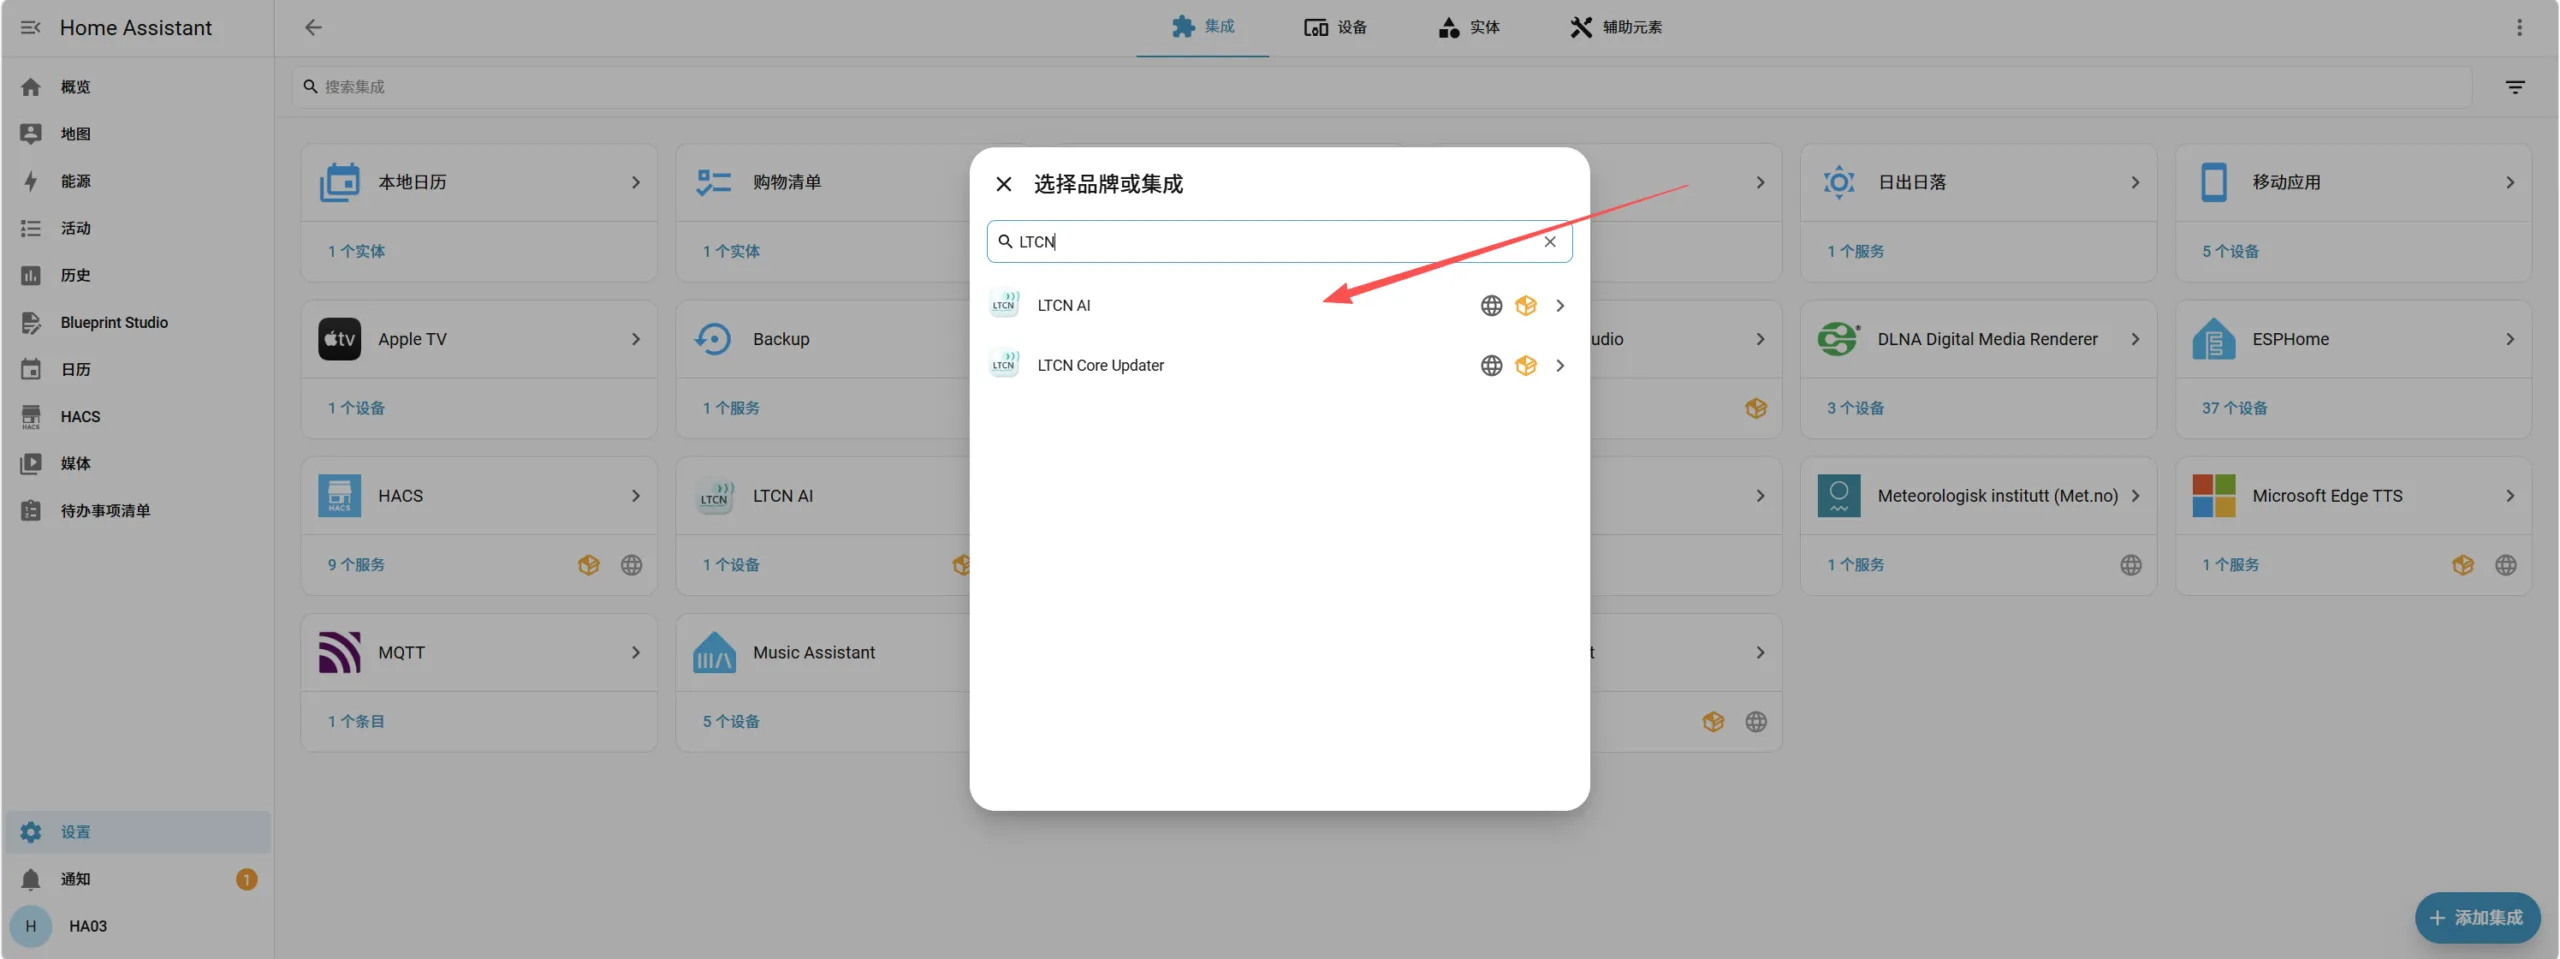Expand the 本地日历 card chevron
The height and width of the screenshot is (959, 2560).
[635, 182]
